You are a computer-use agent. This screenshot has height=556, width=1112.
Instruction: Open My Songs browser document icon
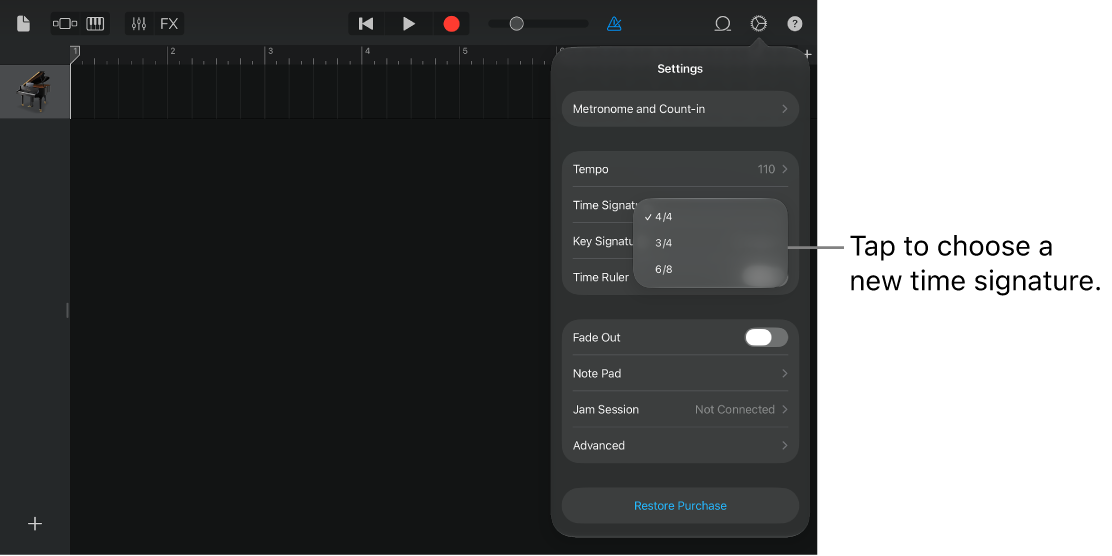(23, 23)
